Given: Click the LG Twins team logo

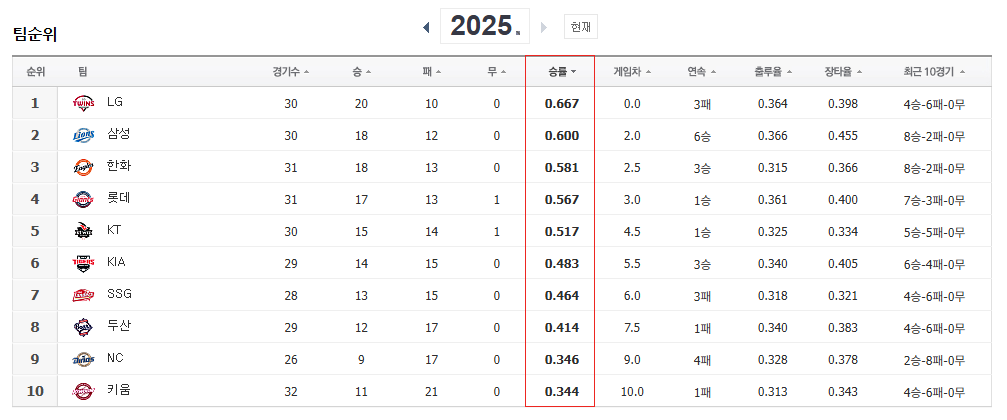Looking at the screenshot, I should 83,103.
